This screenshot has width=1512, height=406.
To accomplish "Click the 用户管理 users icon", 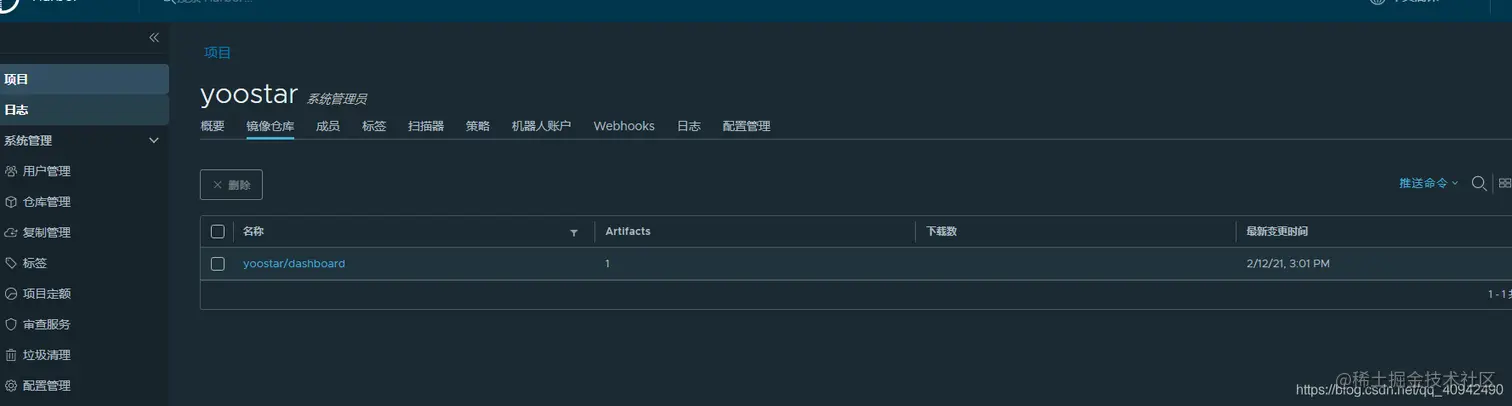I will pyautogui.click(x=11, y=171).
